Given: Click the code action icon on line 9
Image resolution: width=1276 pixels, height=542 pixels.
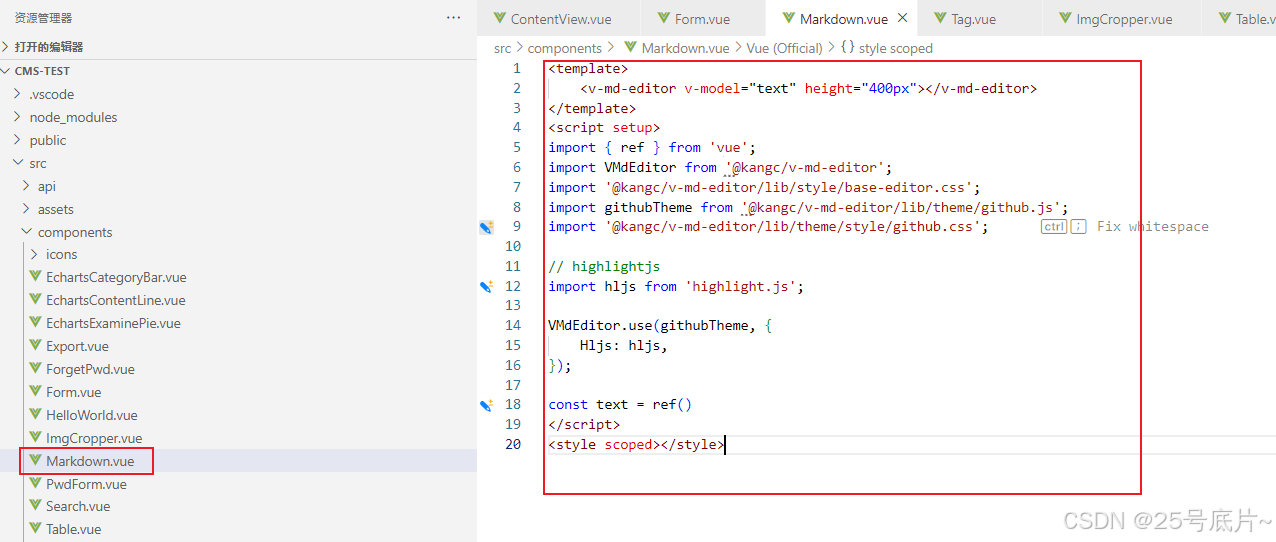Looking at the screenshot, I should (486, 227).
